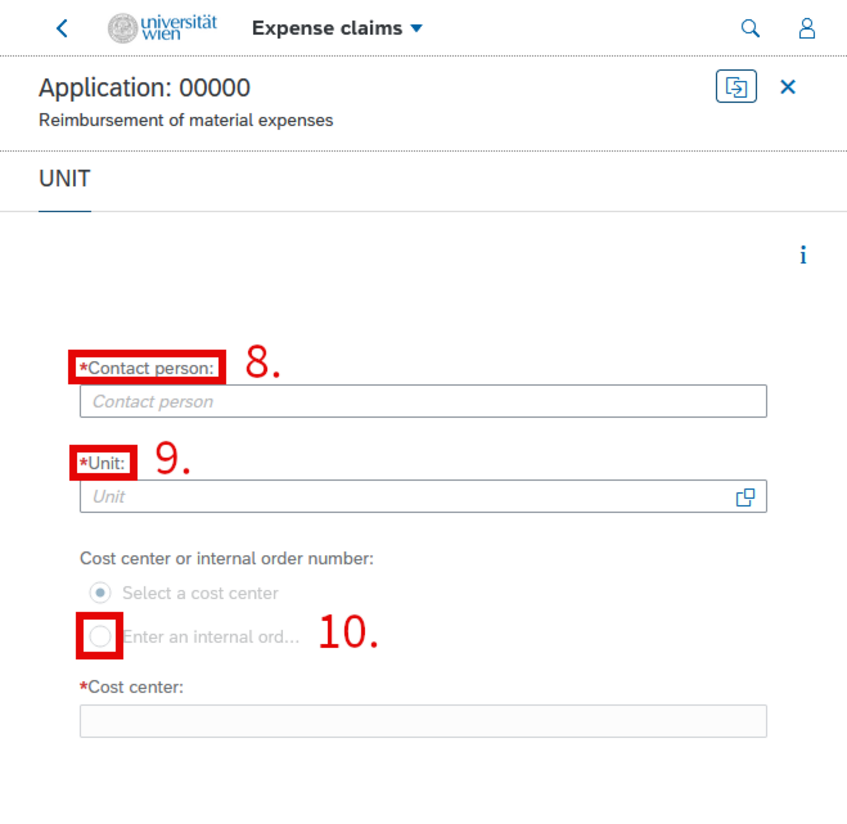Click the 'Enter an internal ord...' label text

[x=211, y=637]
